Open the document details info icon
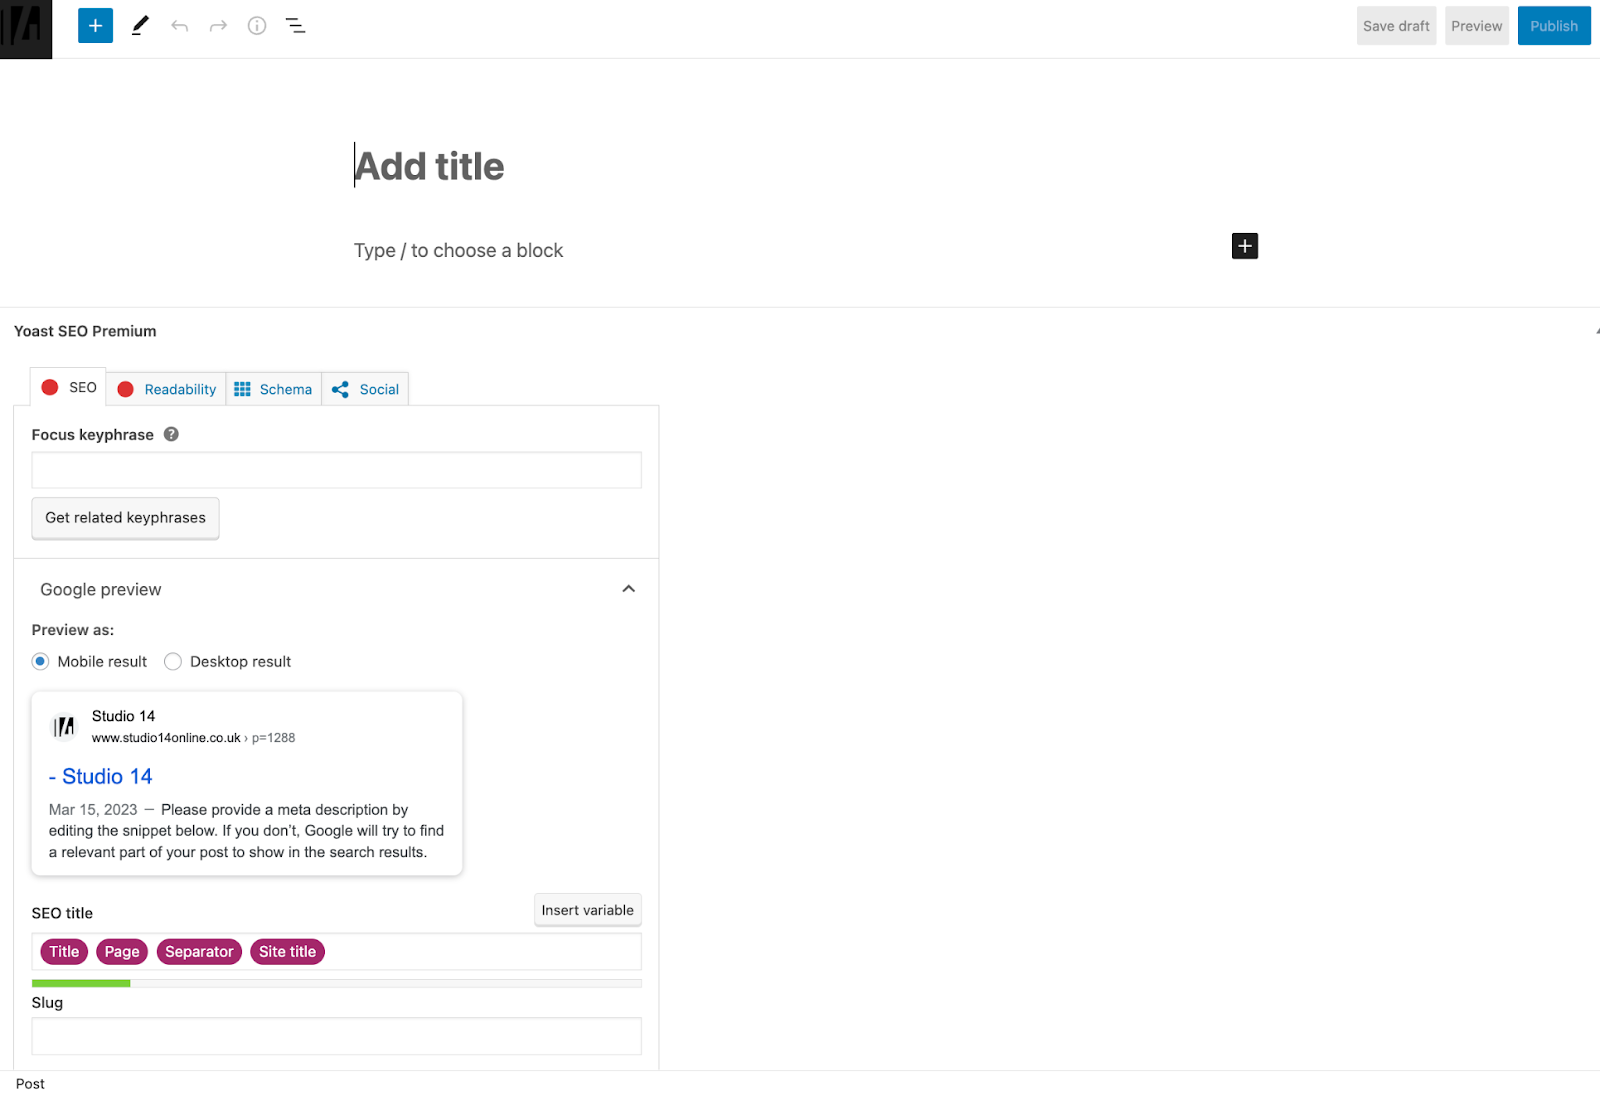Image resolution: width=1600 pixels, height=1093 pixels. point(257,26)
